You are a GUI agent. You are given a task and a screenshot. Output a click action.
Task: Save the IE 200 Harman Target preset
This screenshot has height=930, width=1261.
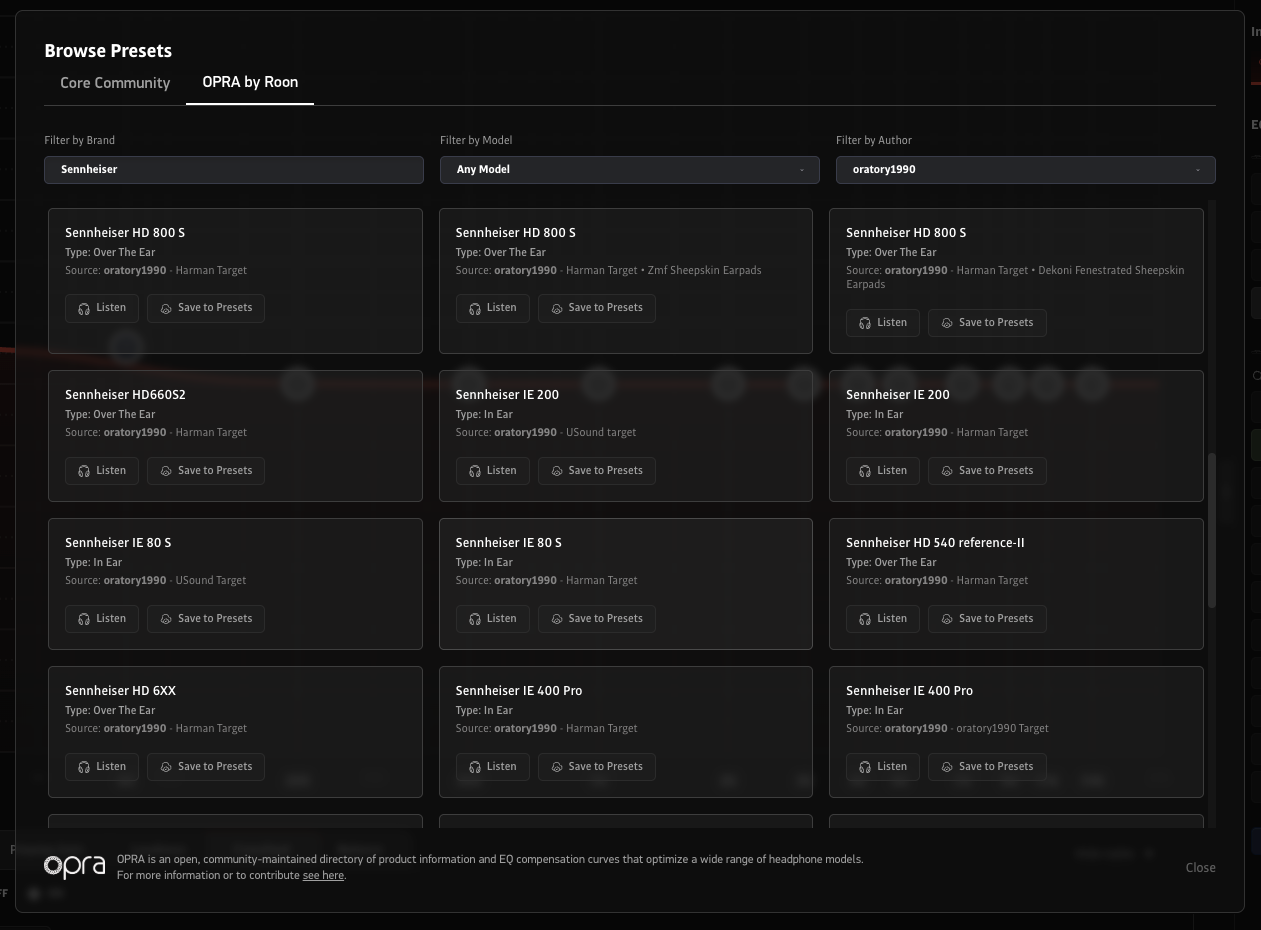[987, 471]
